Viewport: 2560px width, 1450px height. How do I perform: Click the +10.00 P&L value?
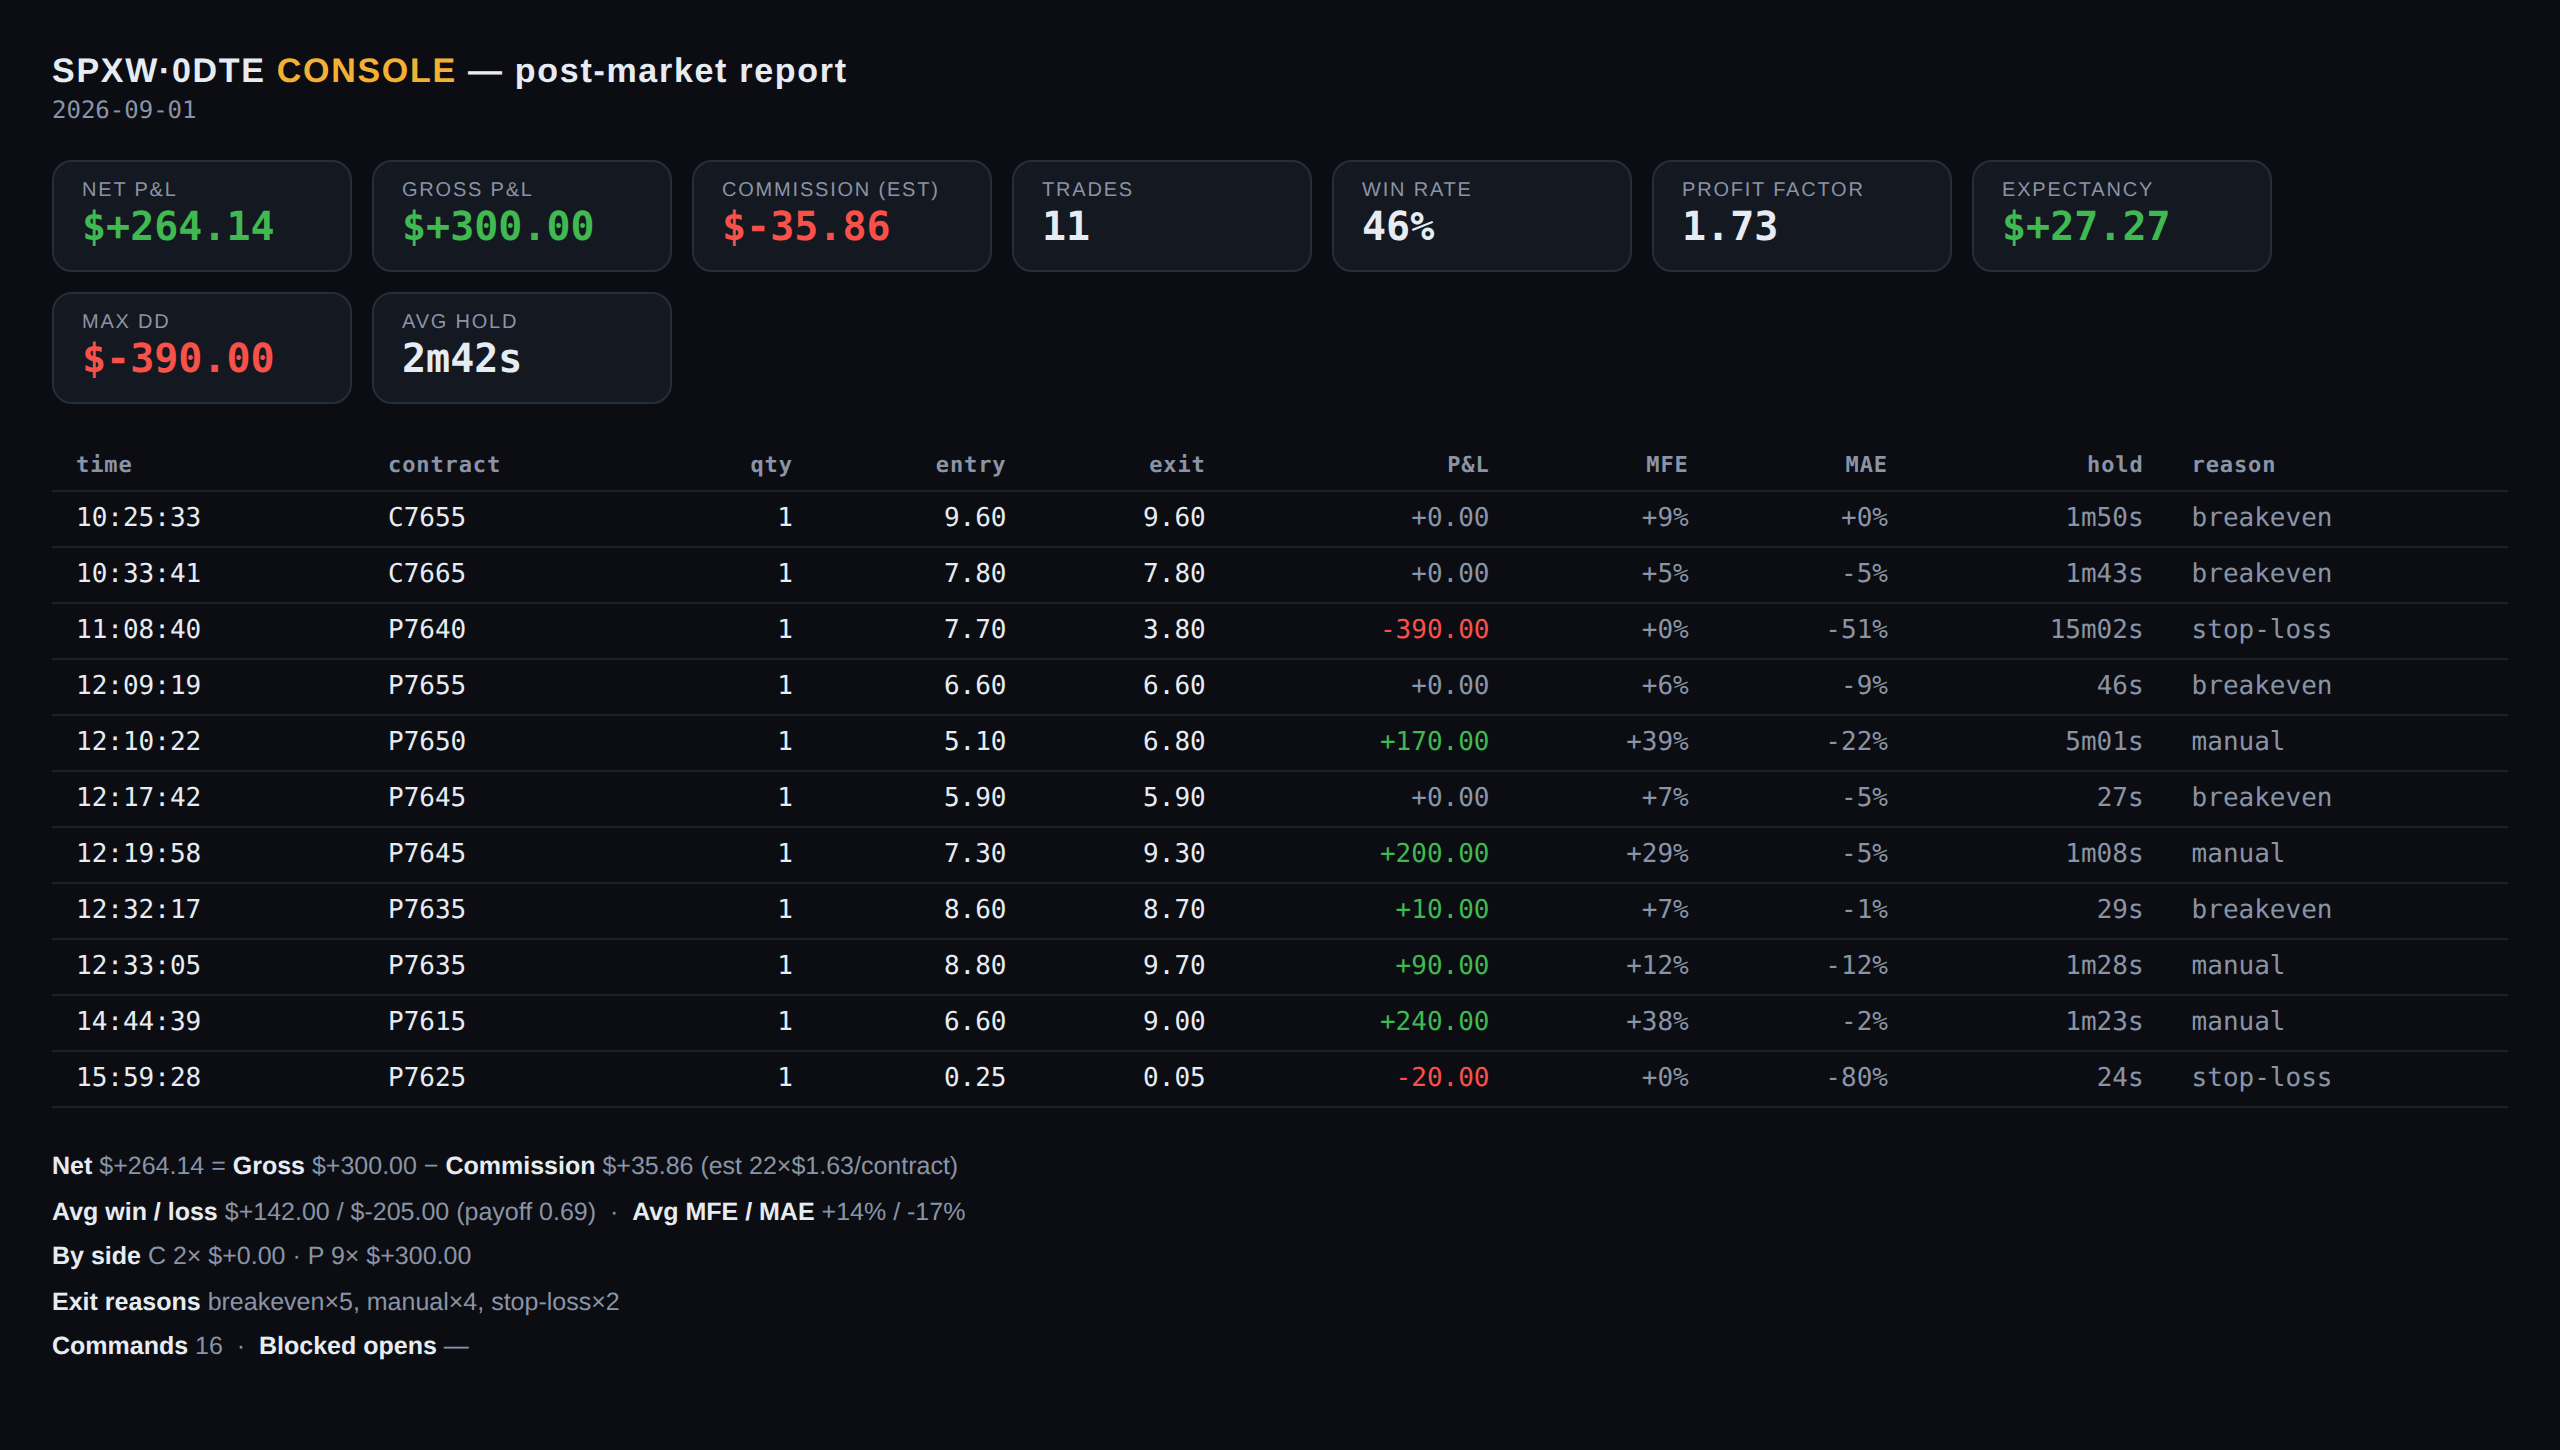click(x=1442, y=910)
